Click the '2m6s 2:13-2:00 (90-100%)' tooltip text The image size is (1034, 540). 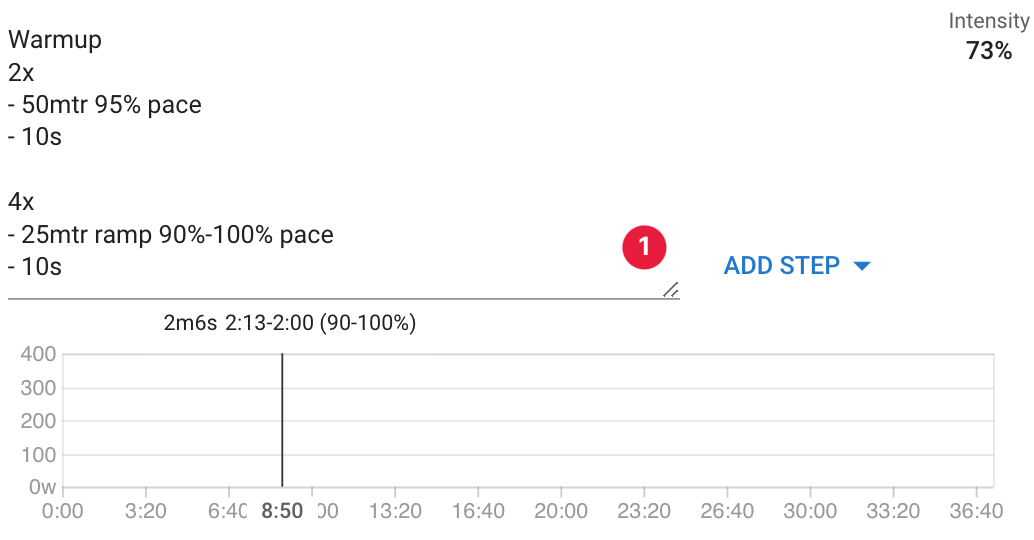click(x=290, y=323)
